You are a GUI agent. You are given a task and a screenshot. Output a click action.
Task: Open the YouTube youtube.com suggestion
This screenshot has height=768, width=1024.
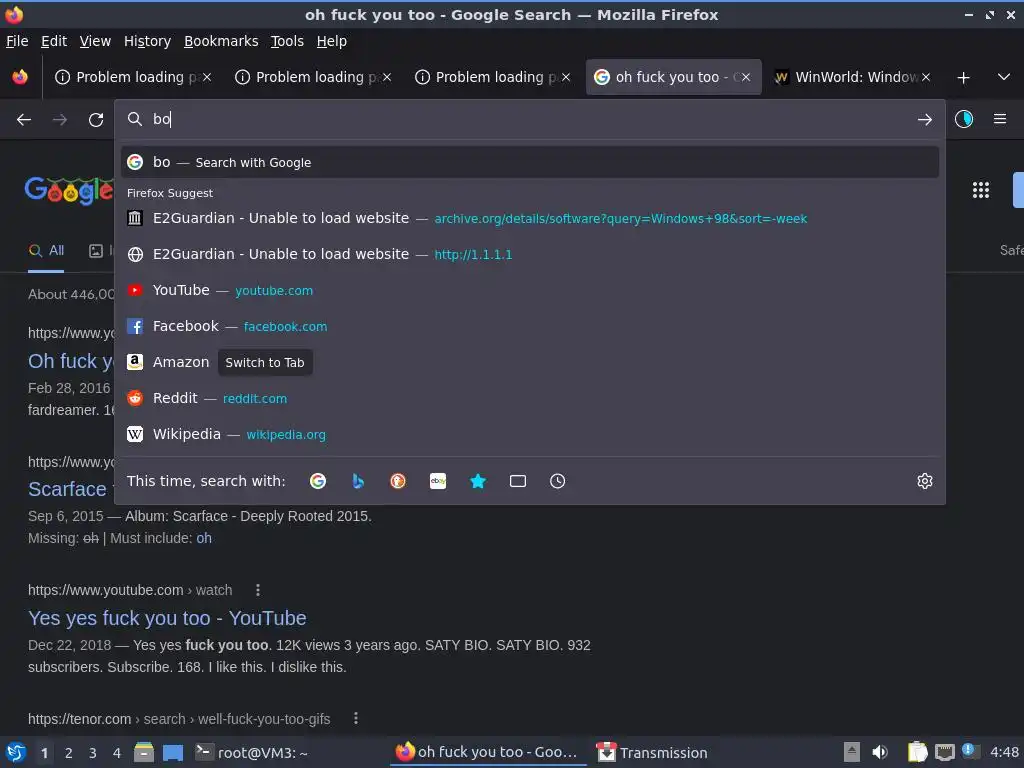click(530, 290)
